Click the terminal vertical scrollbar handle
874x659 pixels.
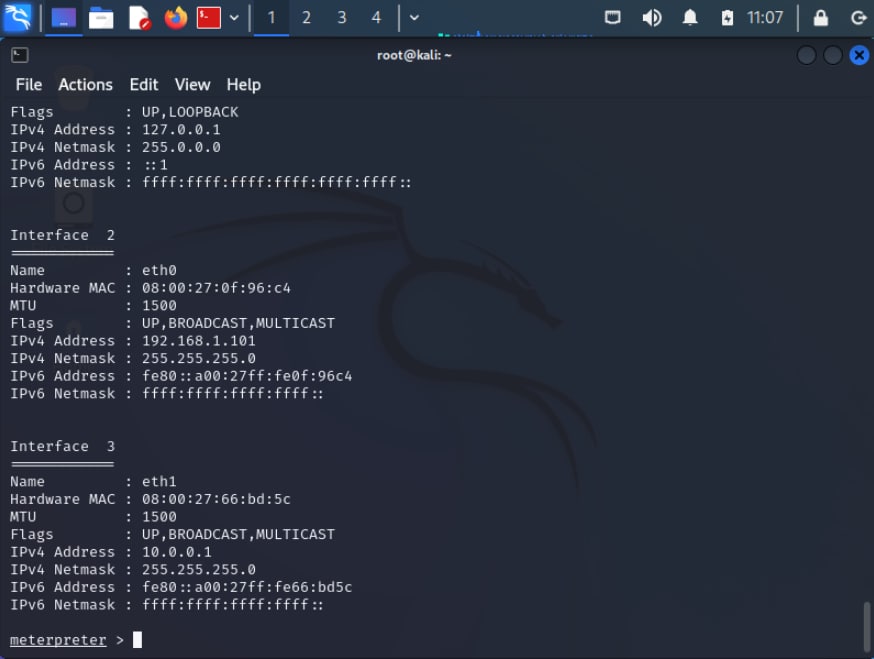[x=867, y=627]
